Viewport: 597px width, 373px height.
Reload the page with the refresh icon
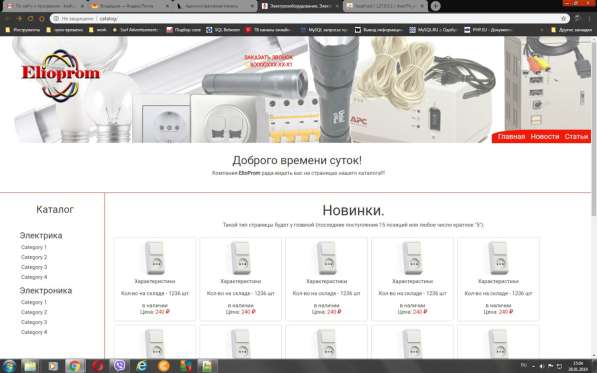tap(30, 18)
